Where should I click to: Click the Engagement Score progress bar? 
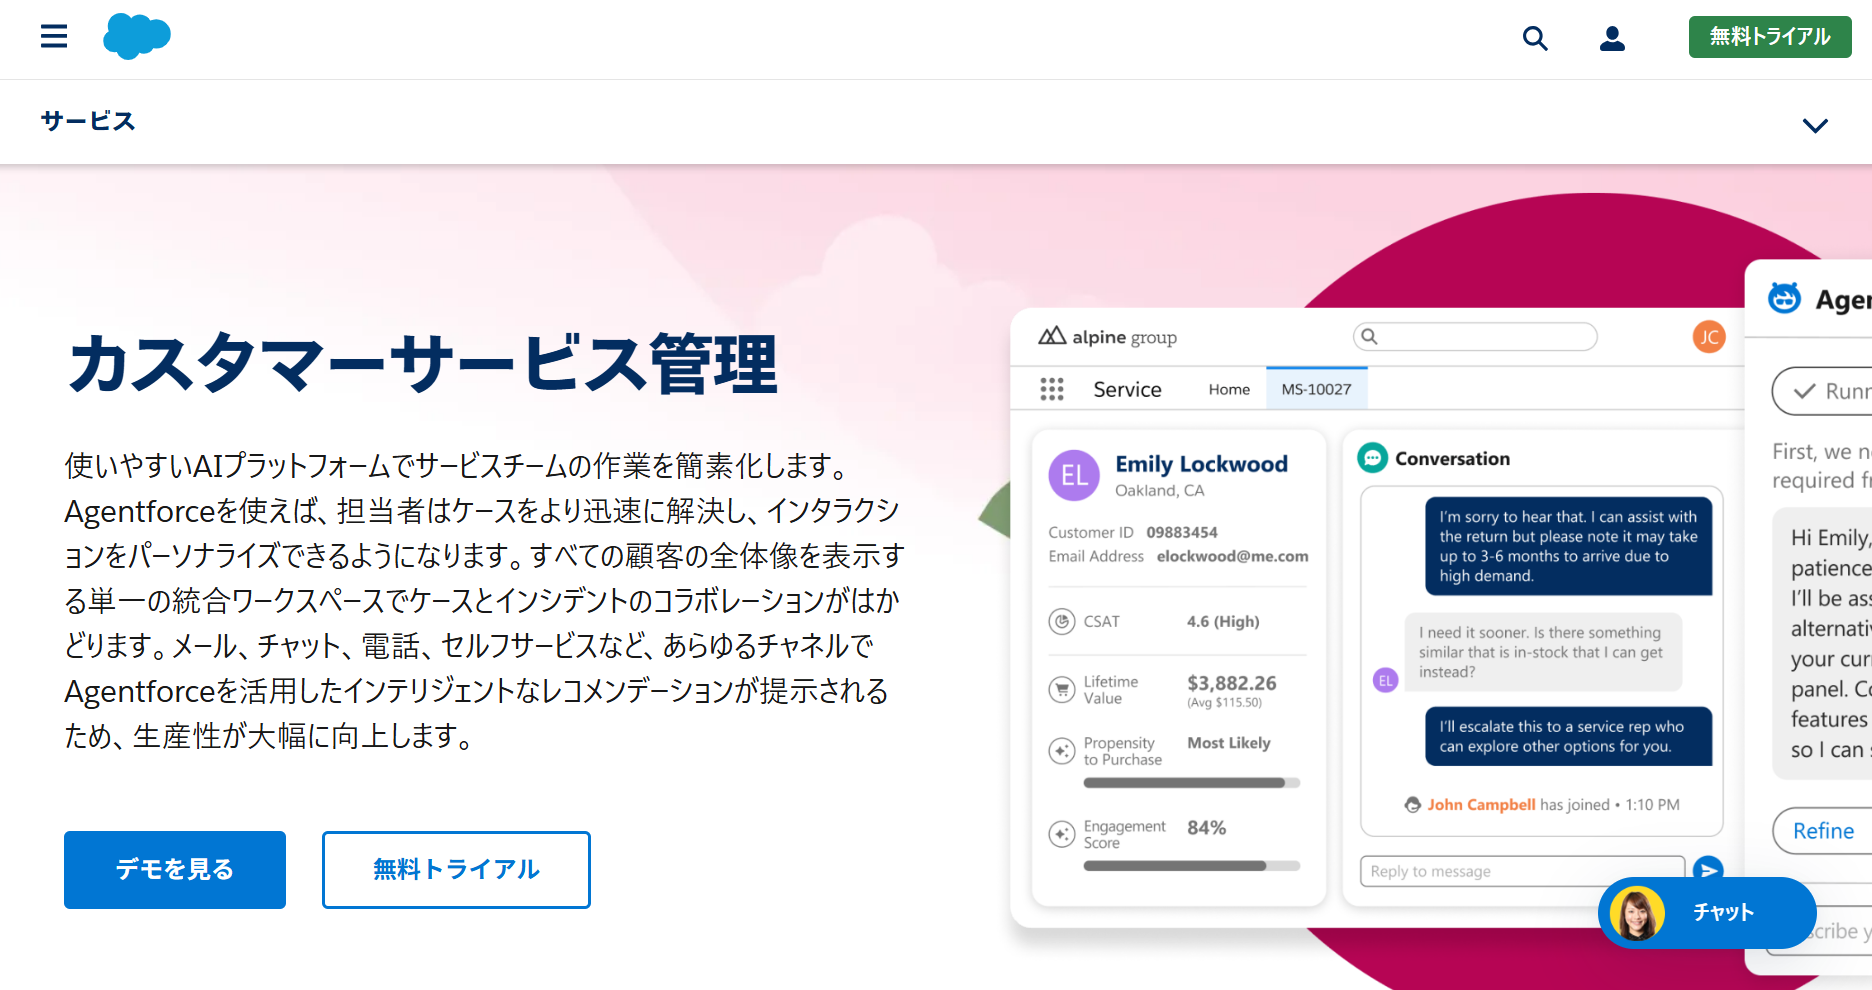(1191, 866)
